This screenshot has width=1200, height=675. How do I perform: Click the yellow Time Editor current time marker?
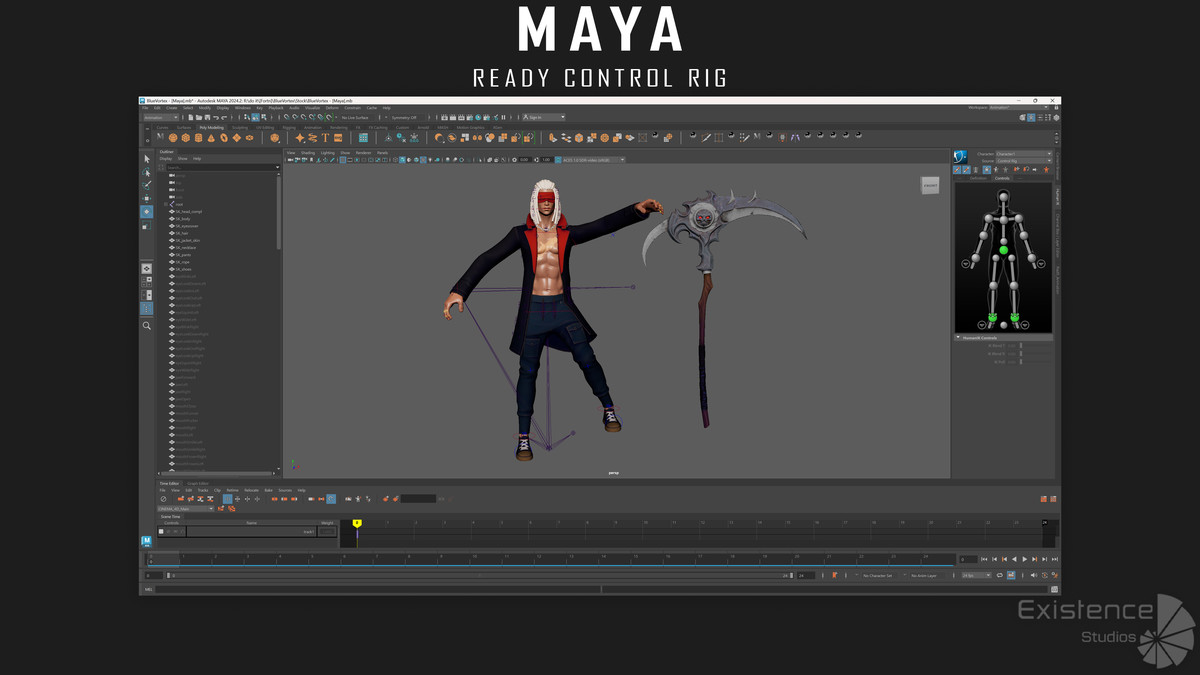coord(357,523)
